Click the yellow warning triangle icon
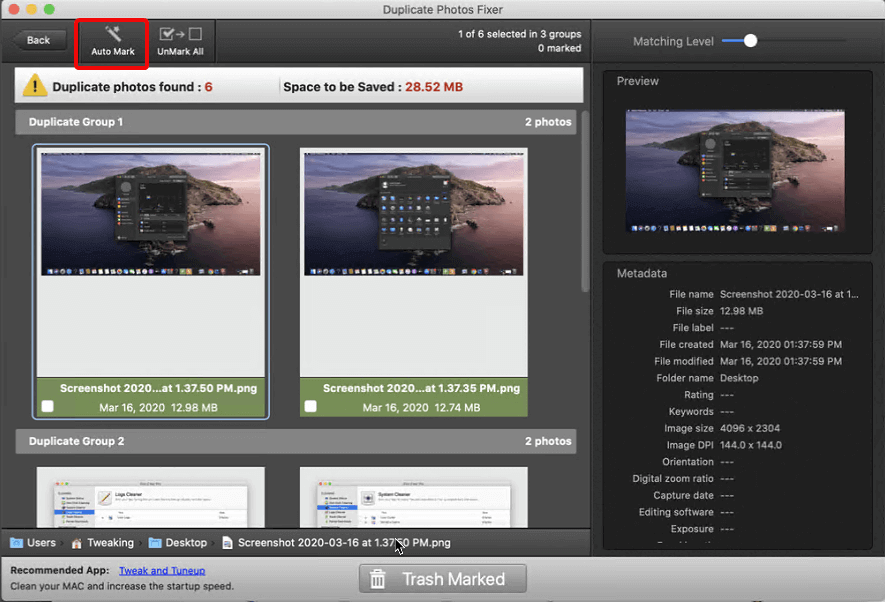The height and width of the screenshot is (602, 885). (x=35, y=86)
